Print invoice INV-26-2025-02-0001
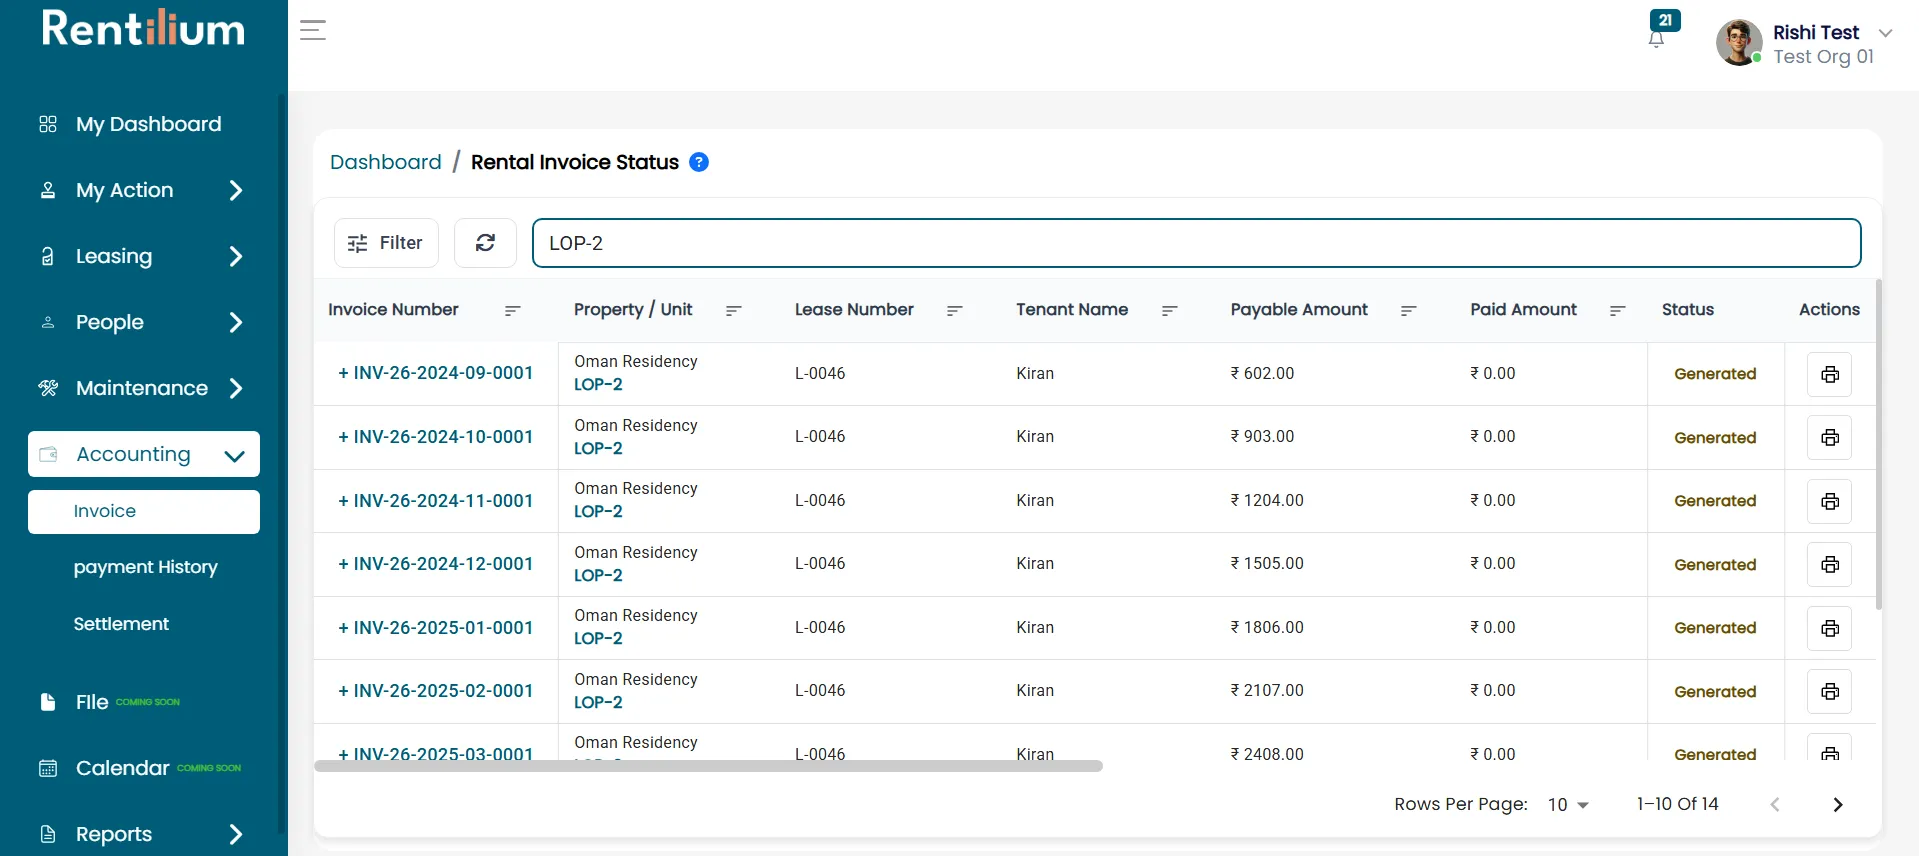Image resolution: width=1919 pixels, height=856 pixels. point(1829,691)
